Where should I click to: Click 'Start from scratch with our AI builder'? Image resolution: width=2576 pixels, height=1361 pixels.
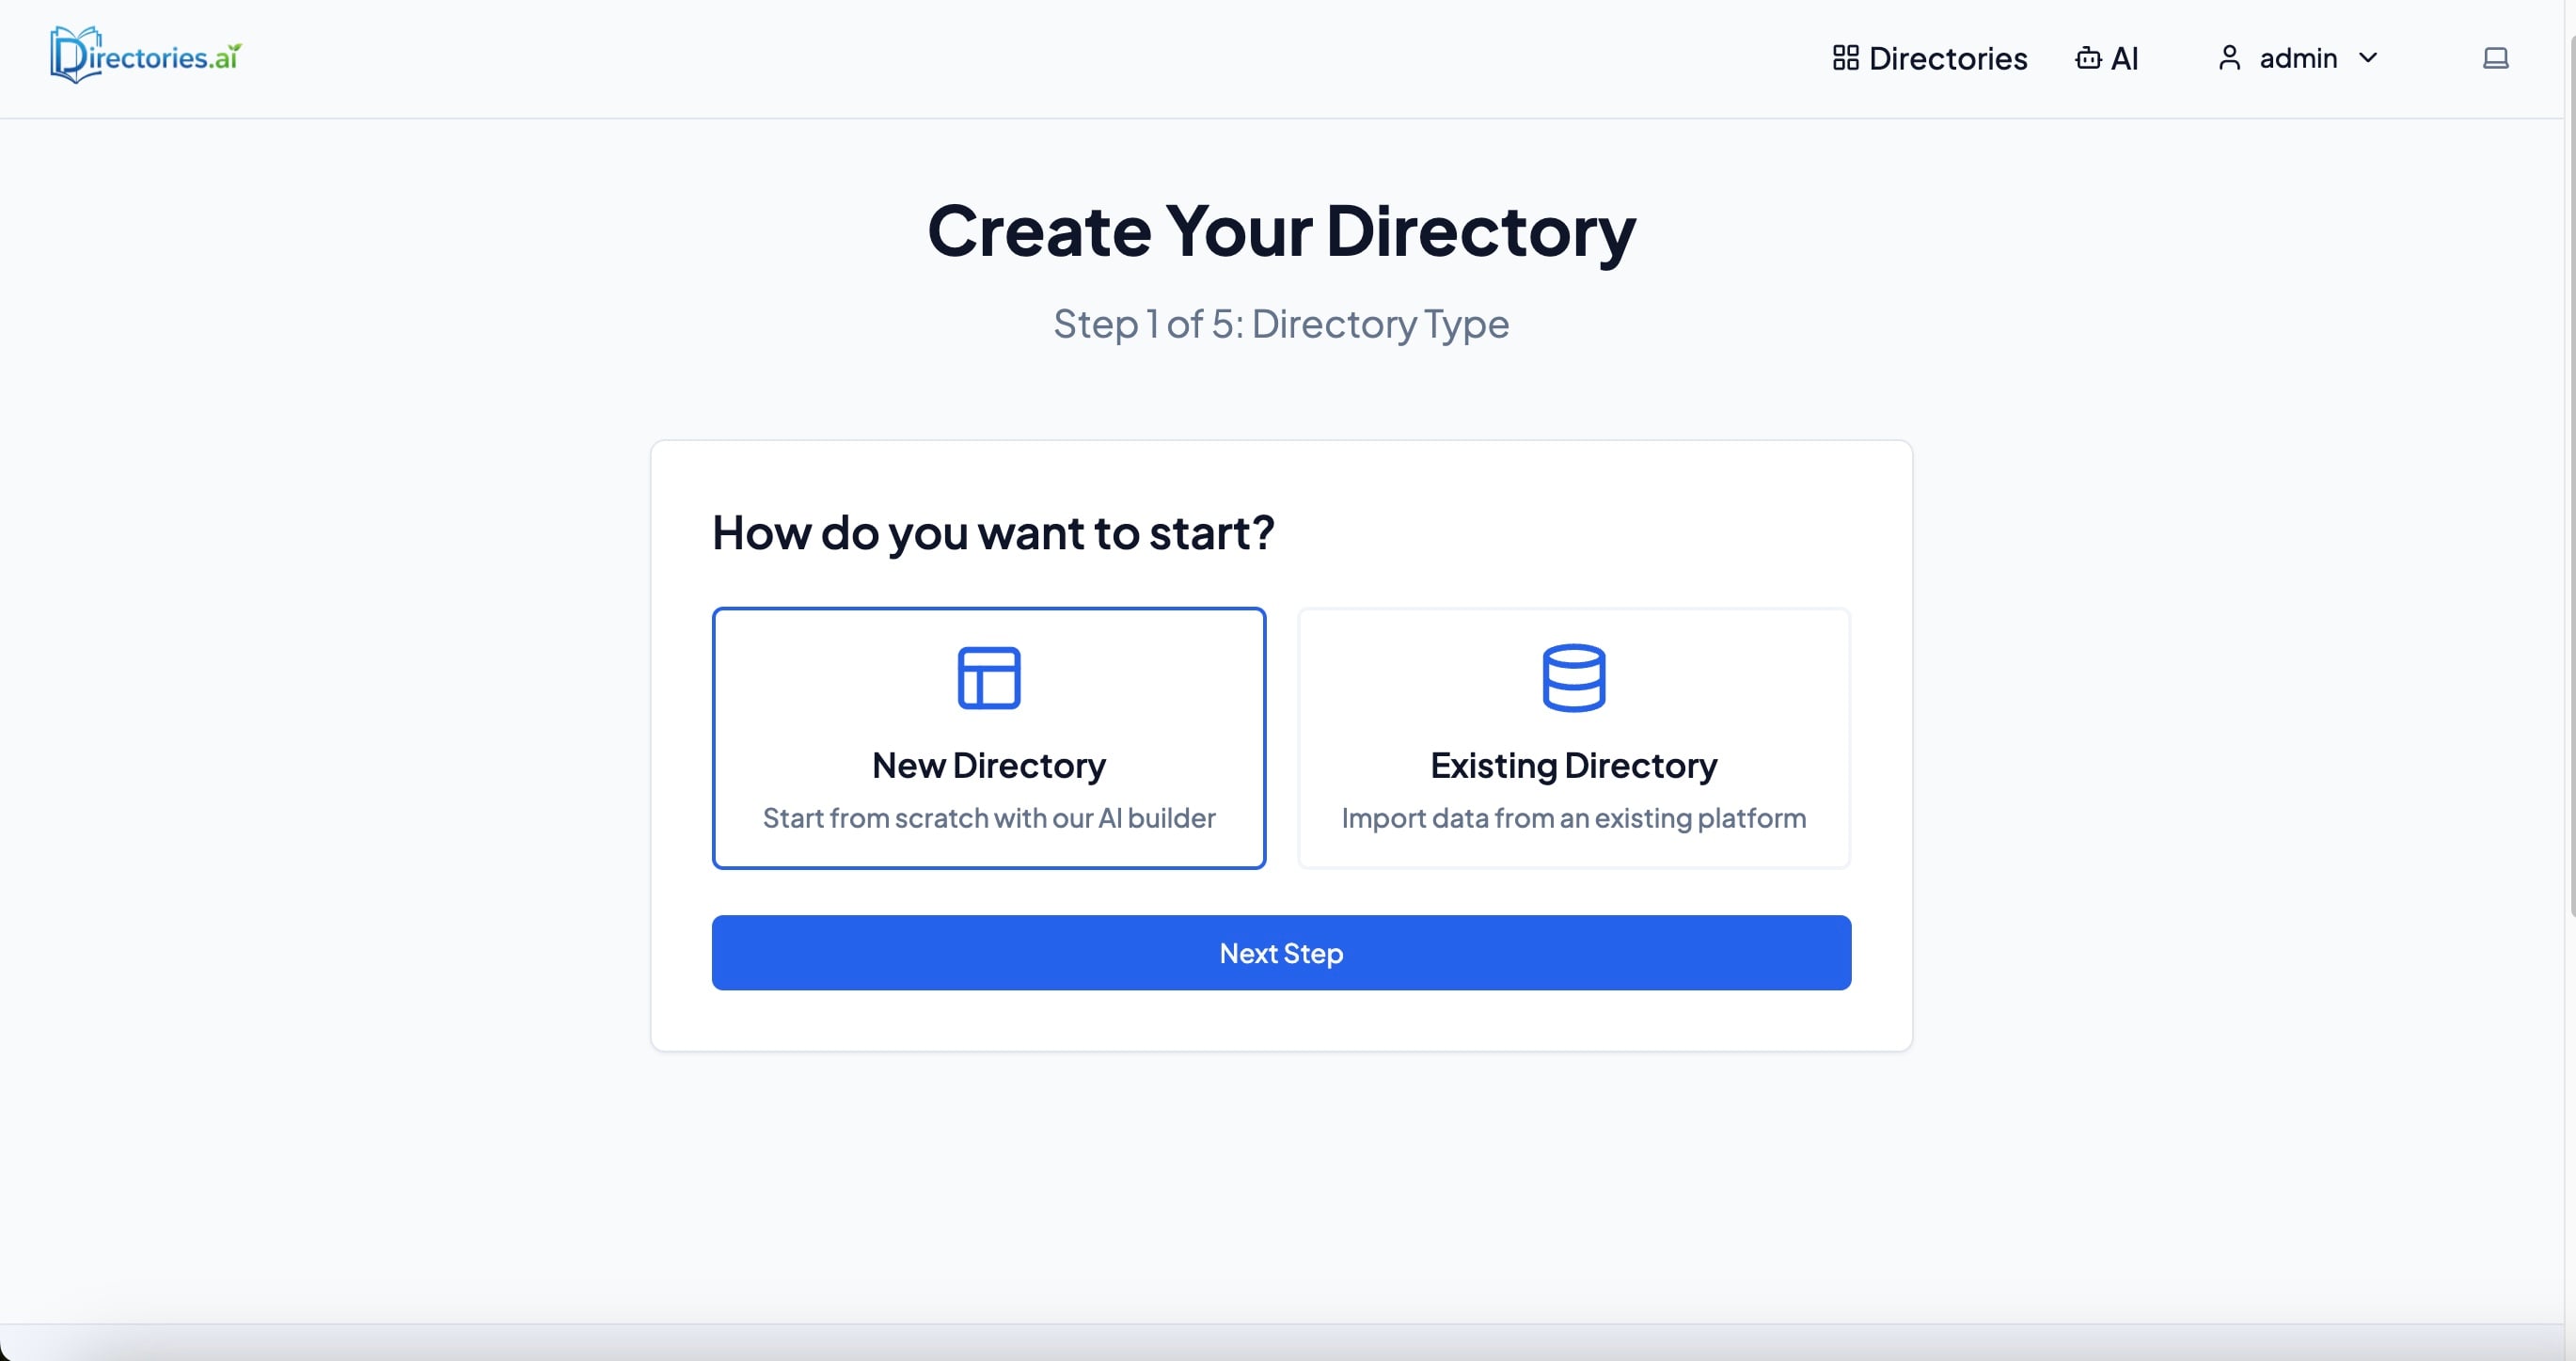[x=989, y=818]
